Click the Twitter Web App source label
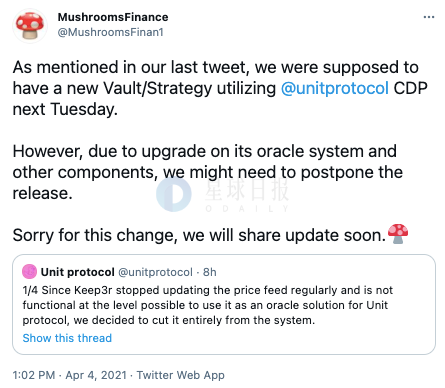This screenshot has height=388, width=445. tap(181, 375)
